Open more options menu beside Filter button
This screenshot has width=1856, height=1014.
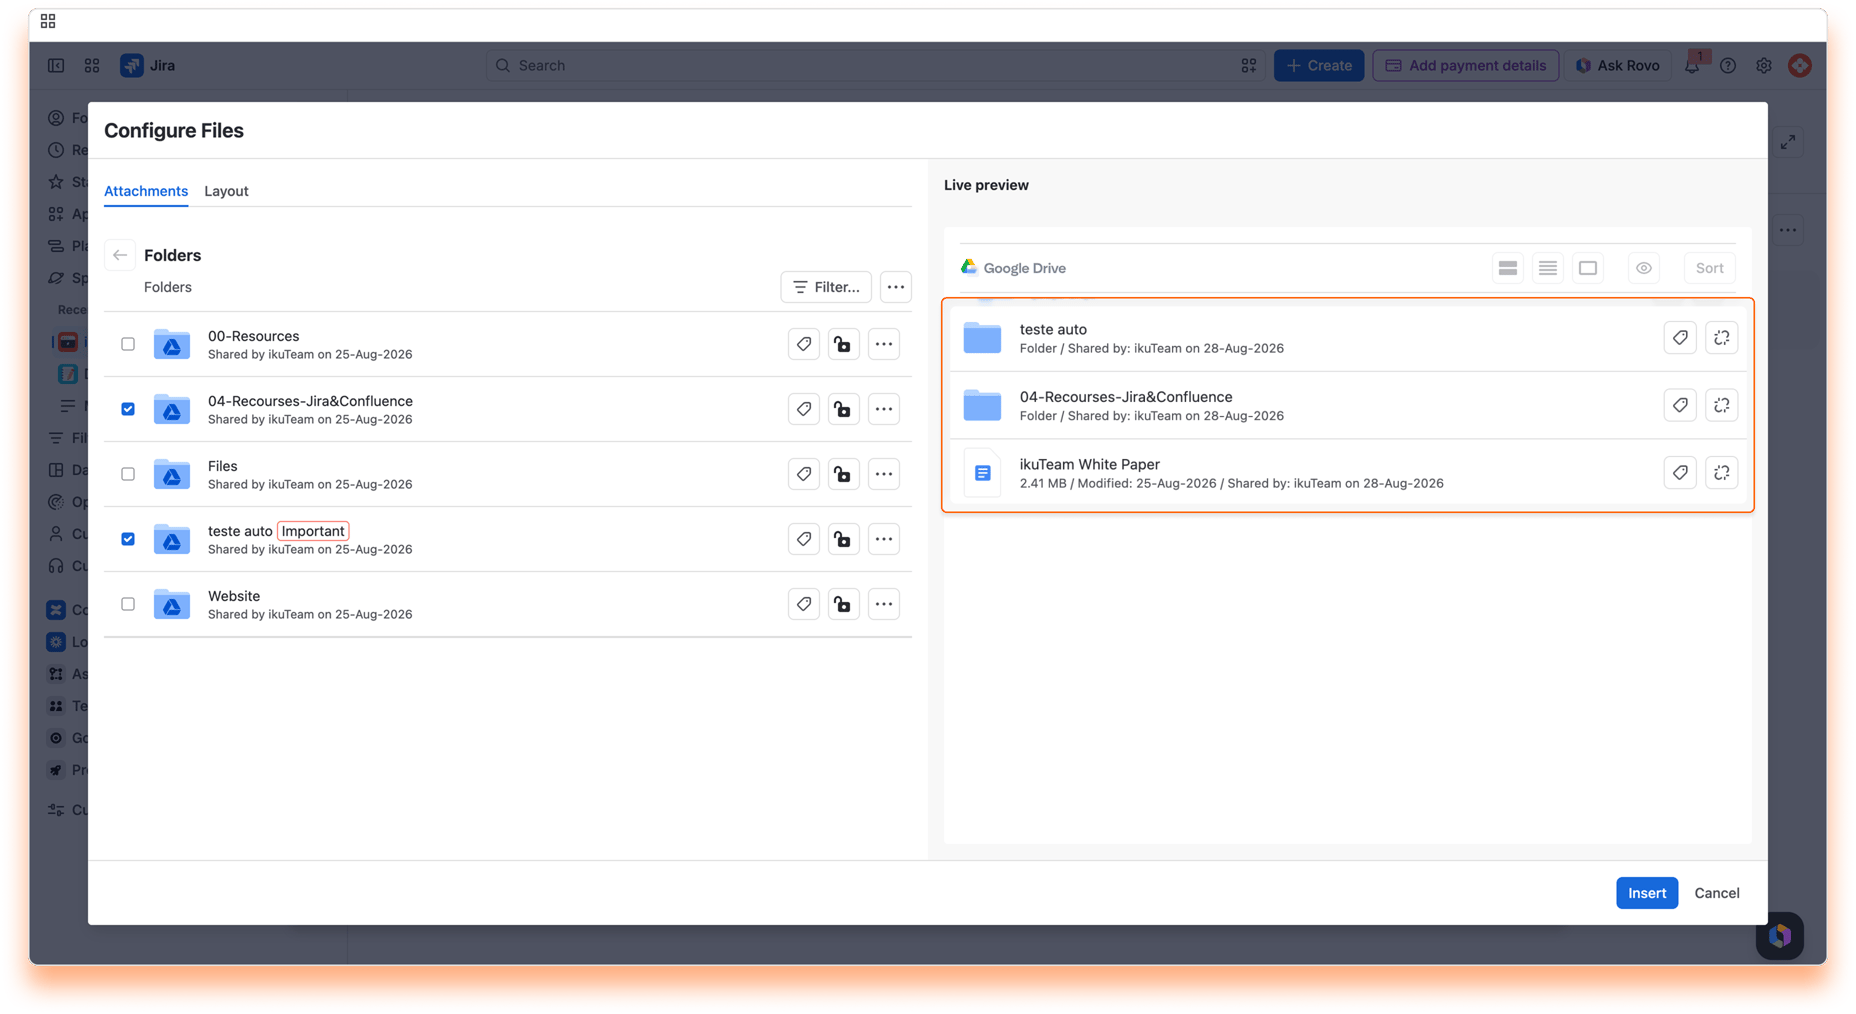[896, 287]
